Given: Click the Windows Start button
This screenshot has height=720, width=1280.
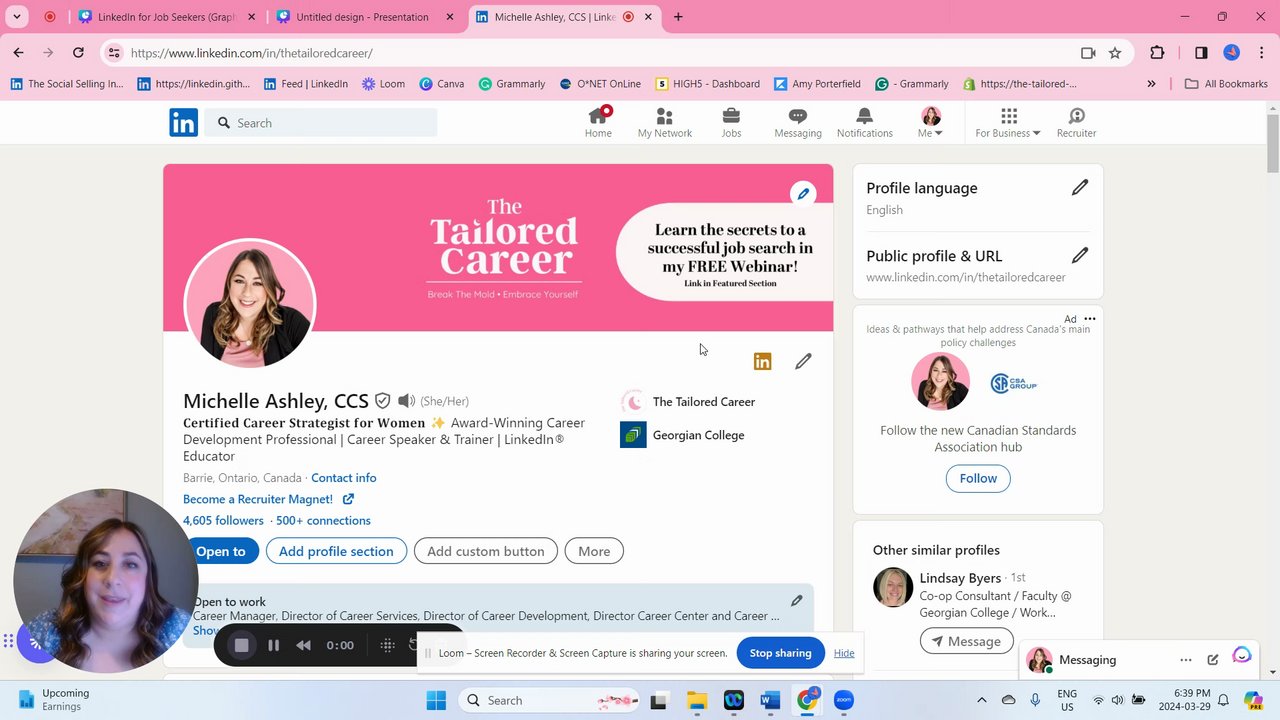Looking at the screenshot, I should [436, 701].
